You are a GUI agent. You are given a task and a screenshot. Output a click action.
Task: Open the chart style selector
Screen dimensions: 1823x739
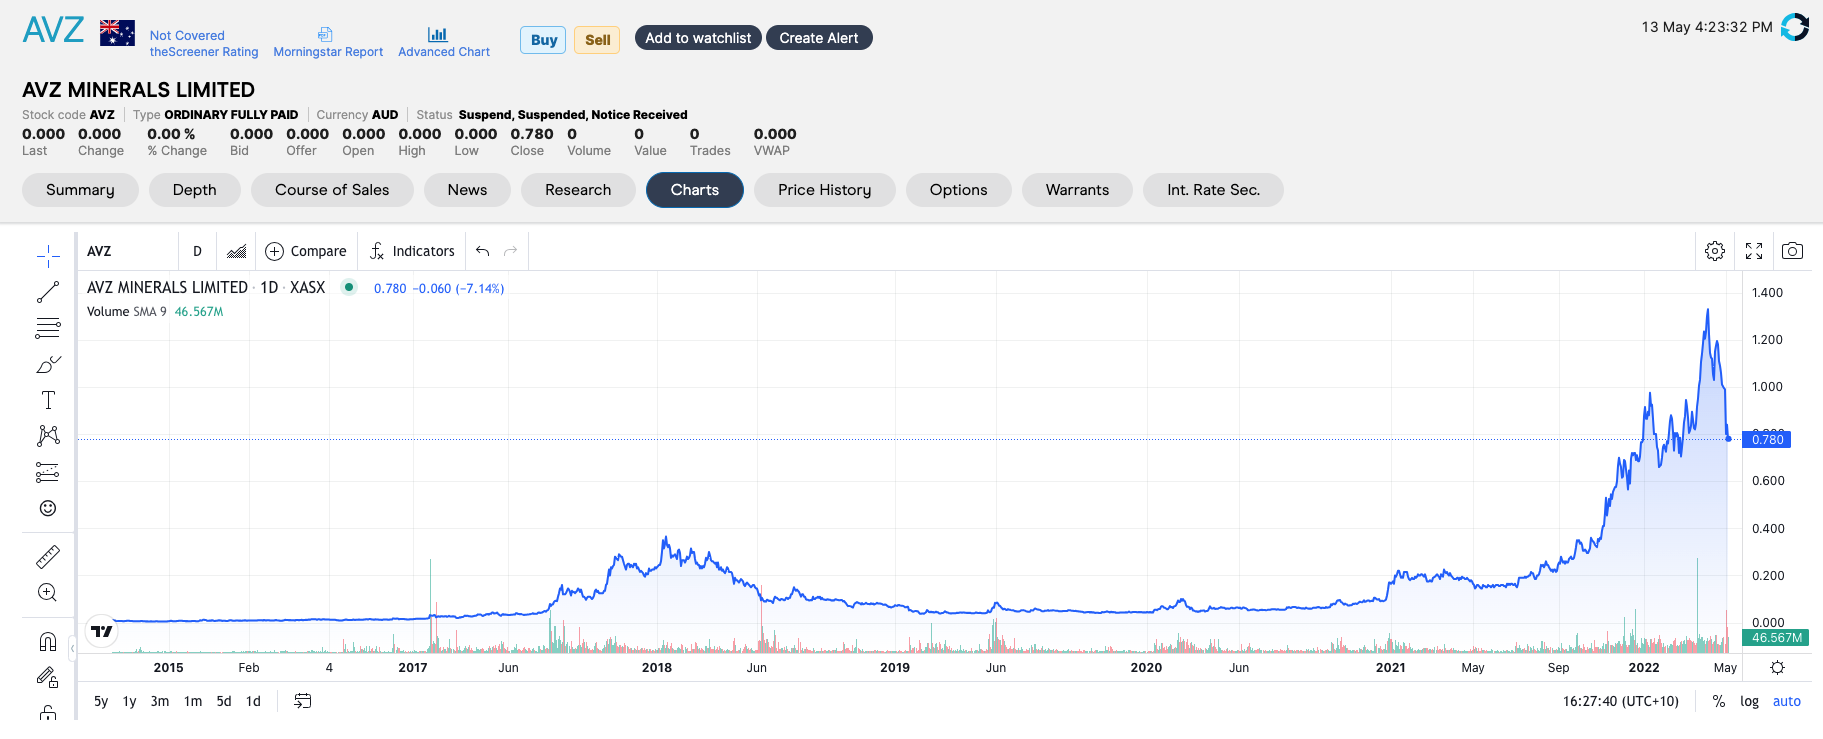(x=237, y=251)
